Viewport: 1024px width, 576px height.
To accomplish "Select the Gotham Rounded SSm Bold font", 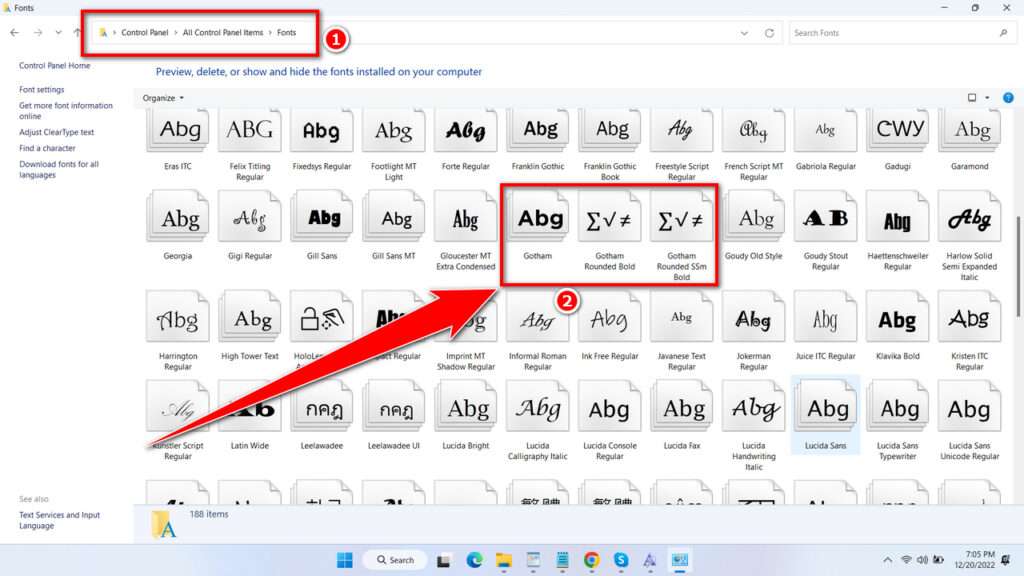I will coord(681,235).
